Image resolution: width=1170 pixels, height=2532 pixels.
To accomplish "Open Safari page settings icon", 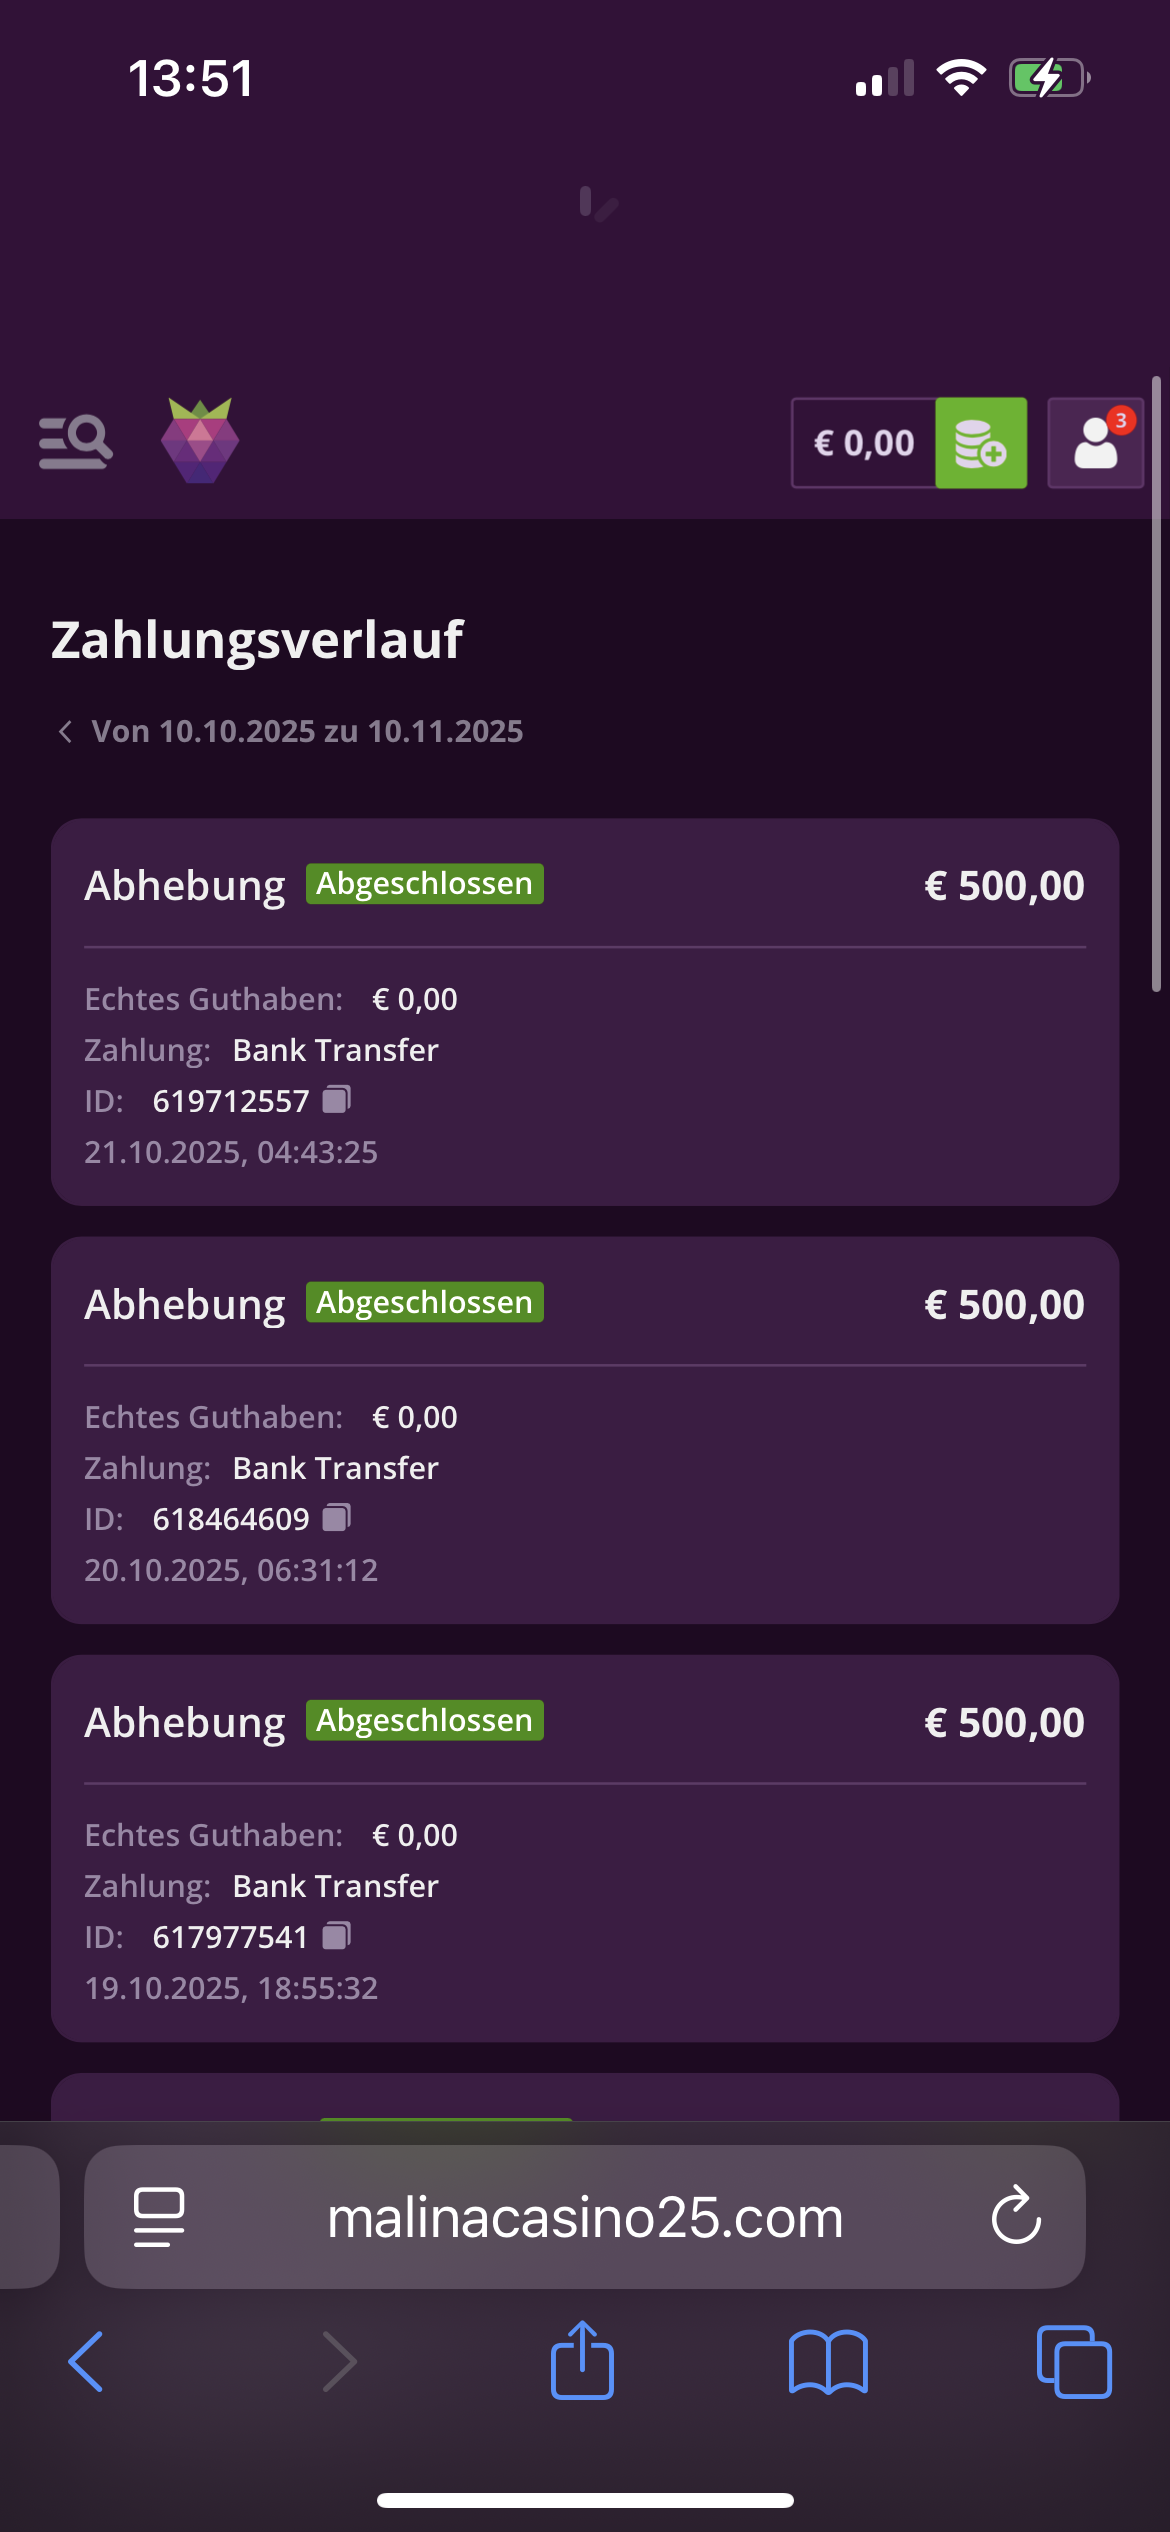I will point(159,2217).
